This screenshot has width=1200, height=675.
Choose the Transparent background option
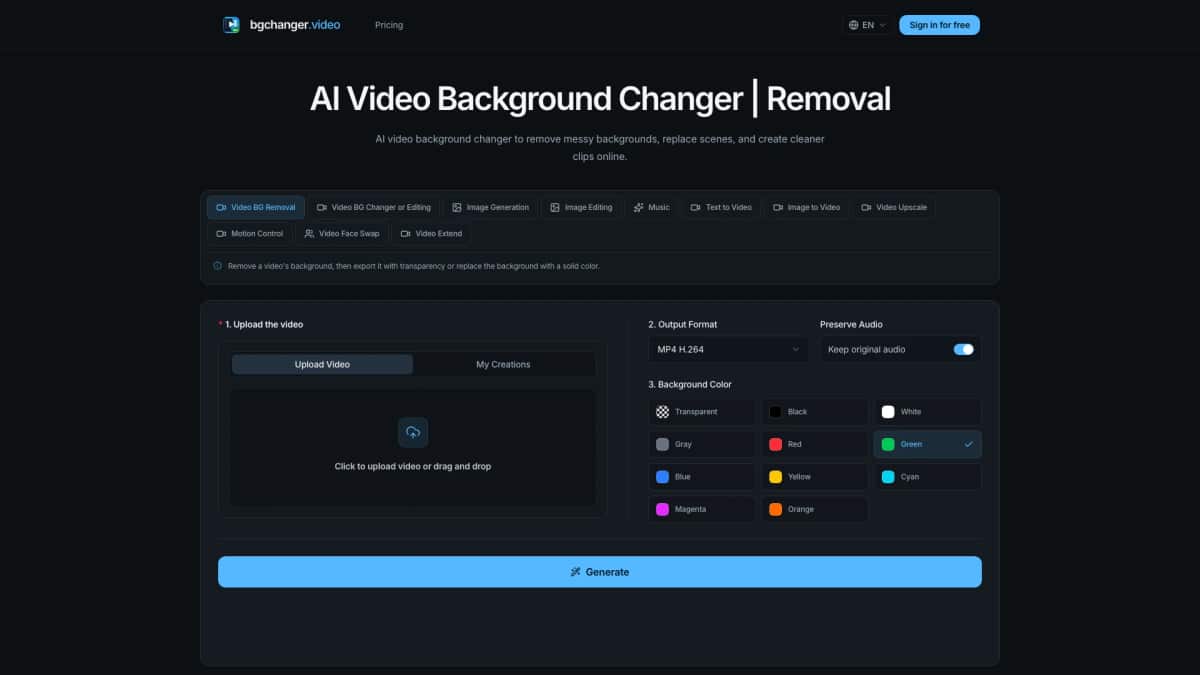(x=702, y=412)
